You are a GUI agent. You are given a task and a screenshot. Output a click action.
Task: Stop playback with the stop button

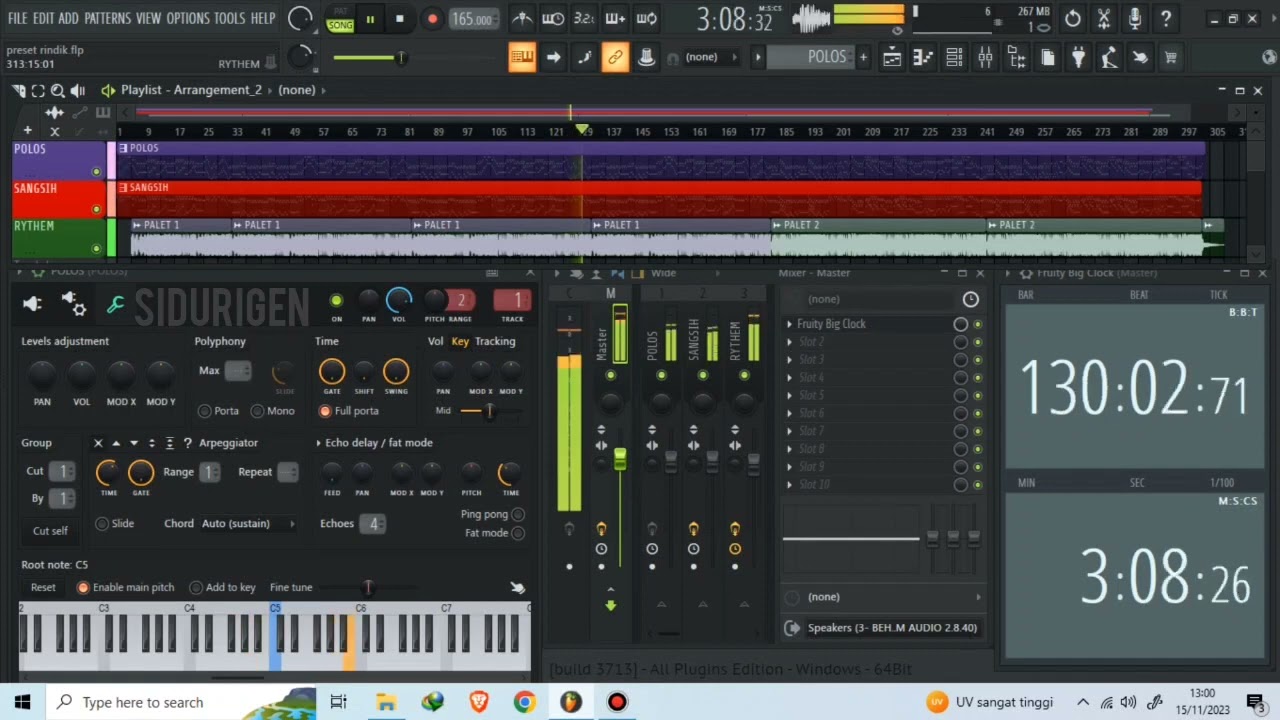point(400,19)
